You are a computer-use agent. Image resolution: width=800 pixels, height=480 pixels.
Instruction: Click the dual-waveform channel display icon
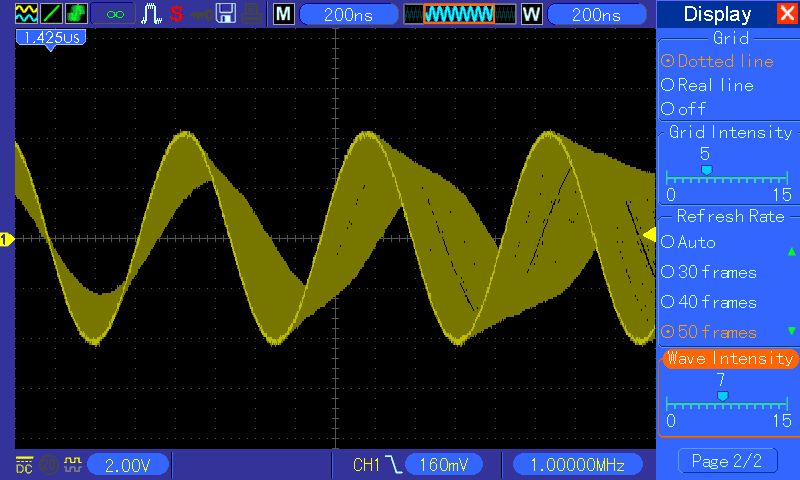[26, 13]
